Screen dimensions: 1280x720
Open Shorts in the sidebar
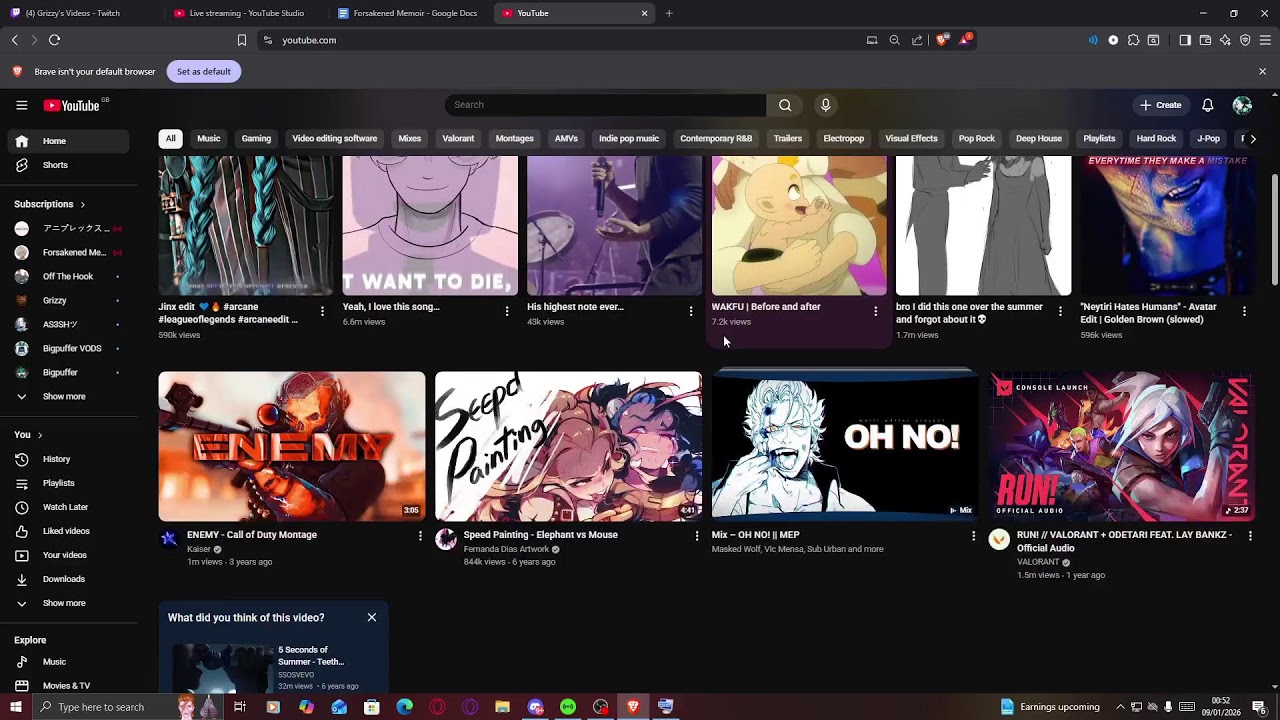tap(68, 165)
